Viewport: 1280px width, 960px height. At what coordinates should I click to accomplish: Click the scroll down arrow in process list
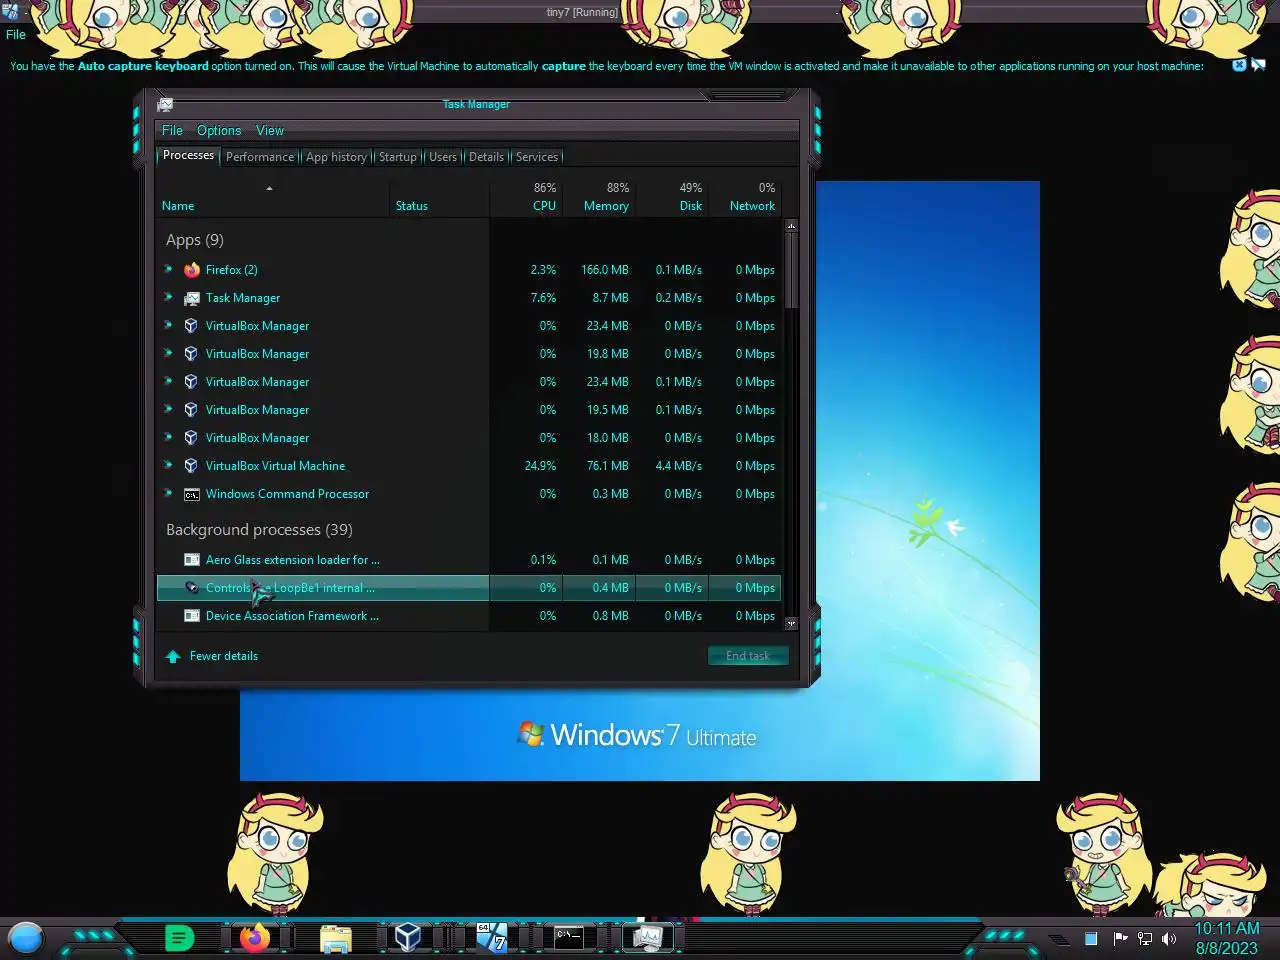[791, 623]
